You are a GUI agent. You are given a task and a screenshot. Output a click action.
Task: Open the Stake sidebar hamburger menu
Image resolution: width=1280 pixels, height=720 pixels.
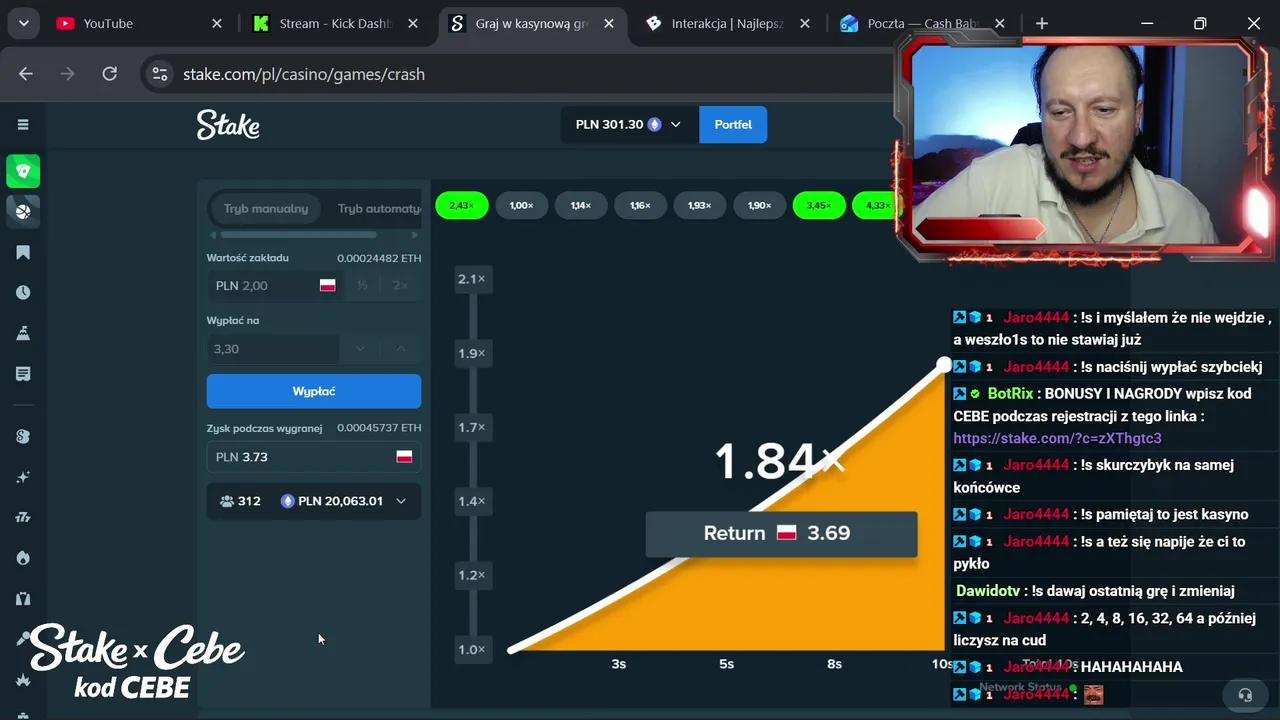[23, 125]
